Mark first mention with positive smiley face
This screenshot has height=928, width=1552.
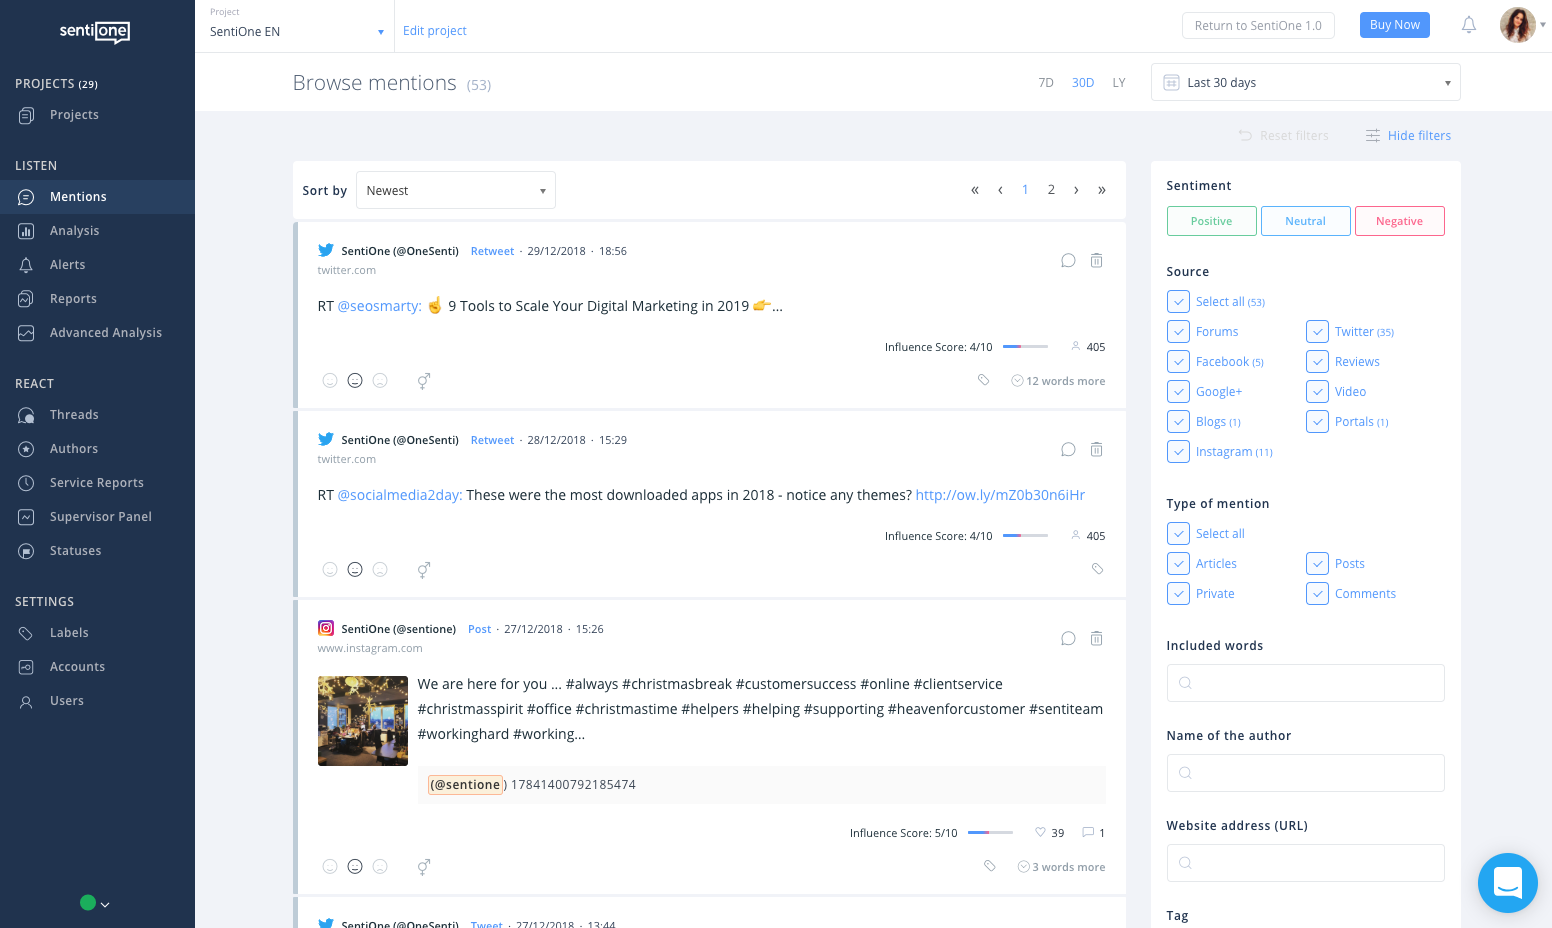330,381
